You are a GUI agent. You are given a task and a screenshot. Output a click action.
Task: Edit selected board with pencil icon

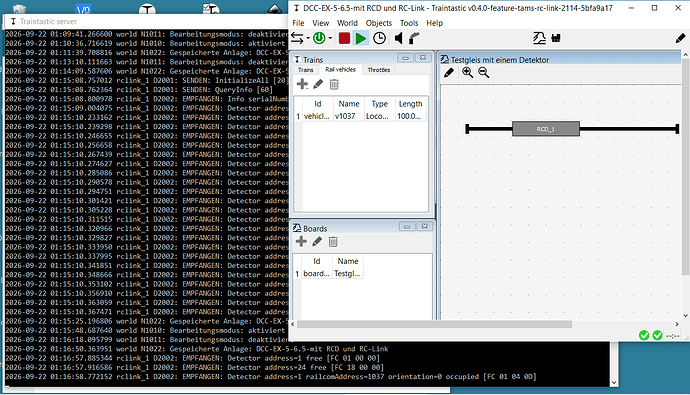[x=317, y=241]
